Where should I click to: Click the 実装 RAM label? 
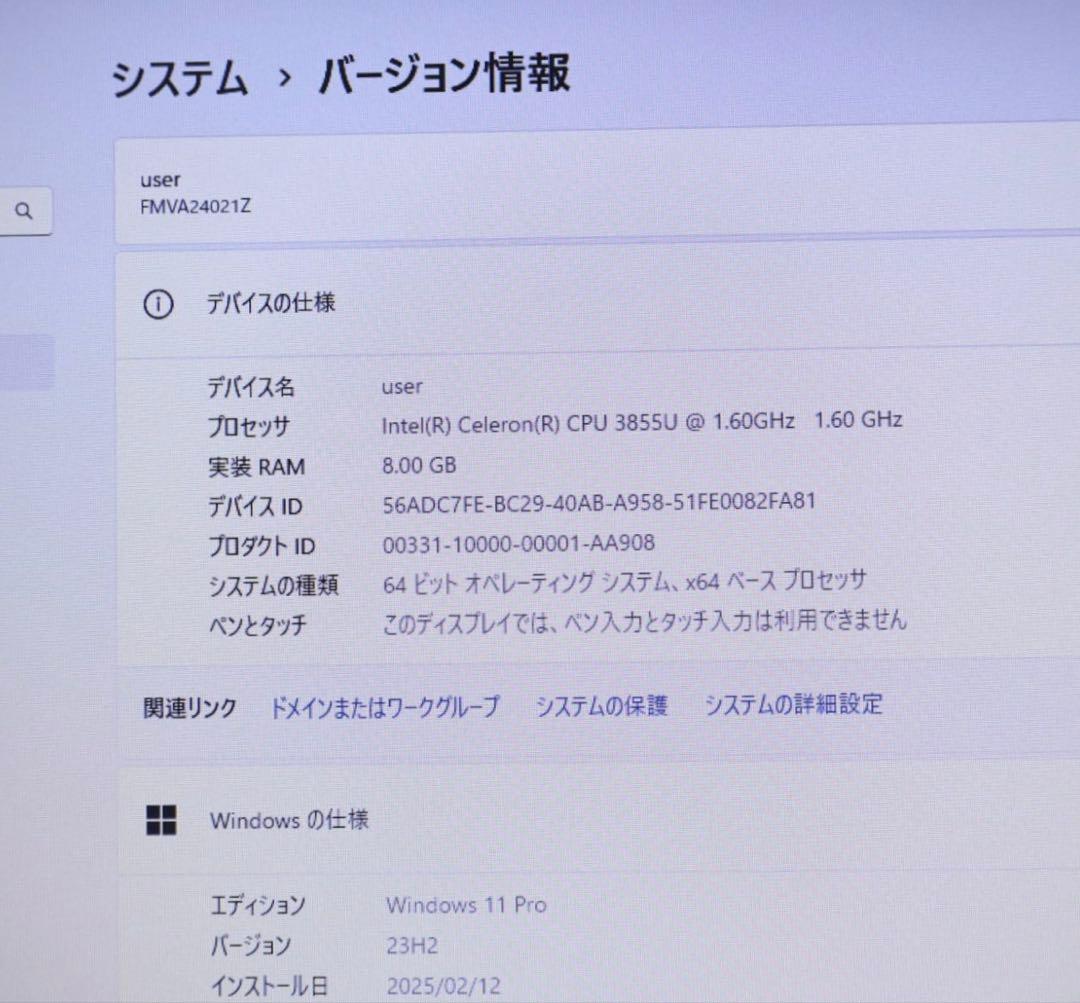256,466
